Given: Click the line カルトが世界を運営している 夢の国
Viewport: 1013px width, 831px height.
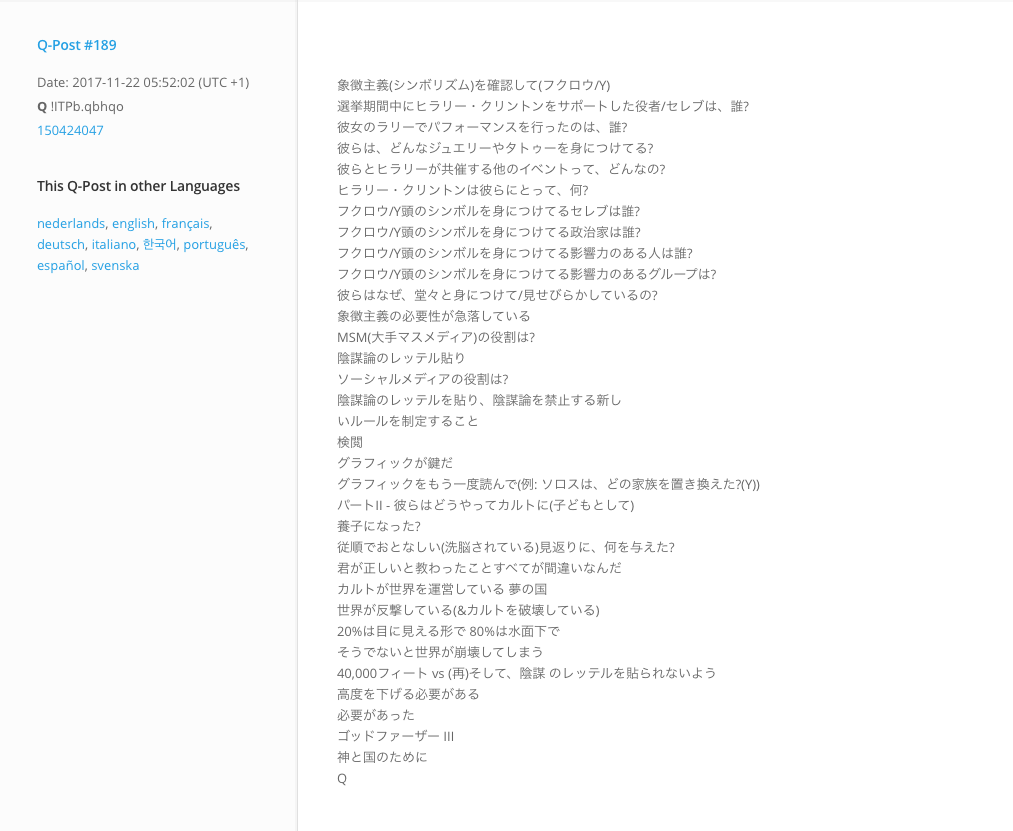Looking at the screenshot, I should tap(442, 589).
